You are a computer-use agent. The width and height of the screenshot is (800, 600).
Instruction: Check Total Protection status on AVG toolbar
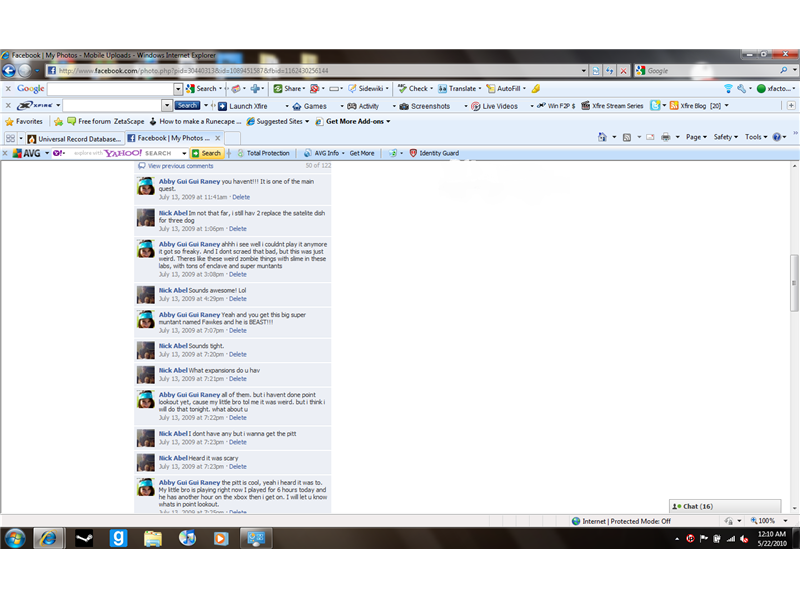pyautogui.click(x=265, y=154)
